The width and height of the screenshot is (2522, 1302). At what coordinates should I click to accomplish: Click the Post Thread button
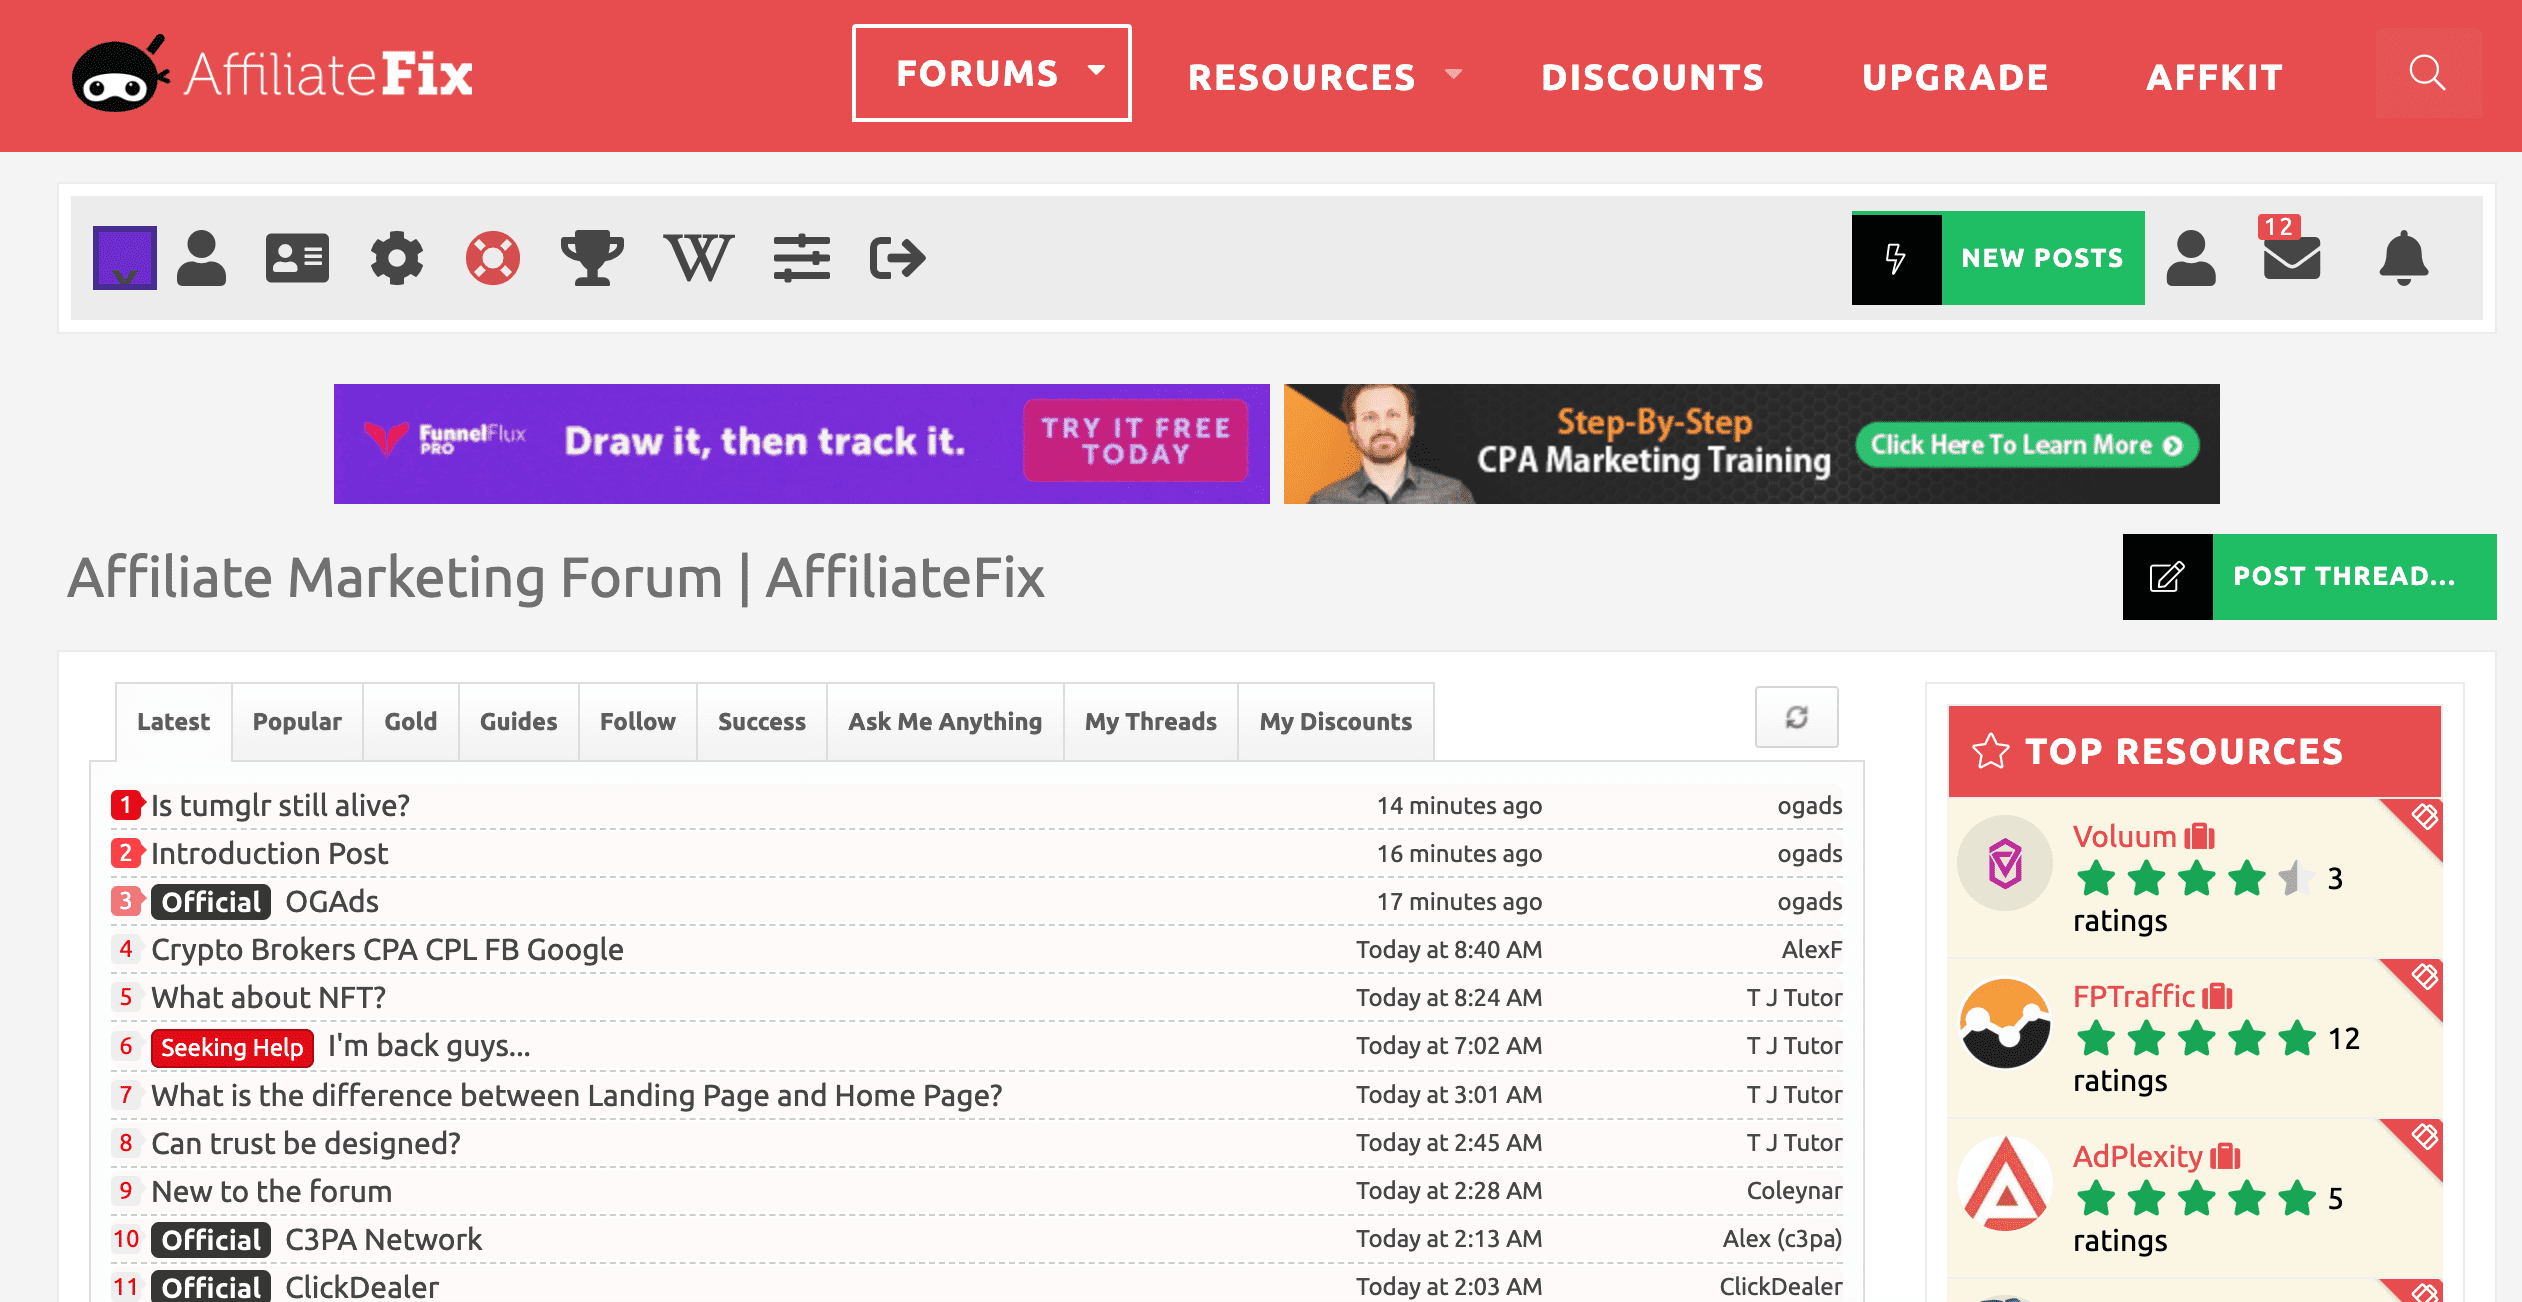coord(2309,576)
